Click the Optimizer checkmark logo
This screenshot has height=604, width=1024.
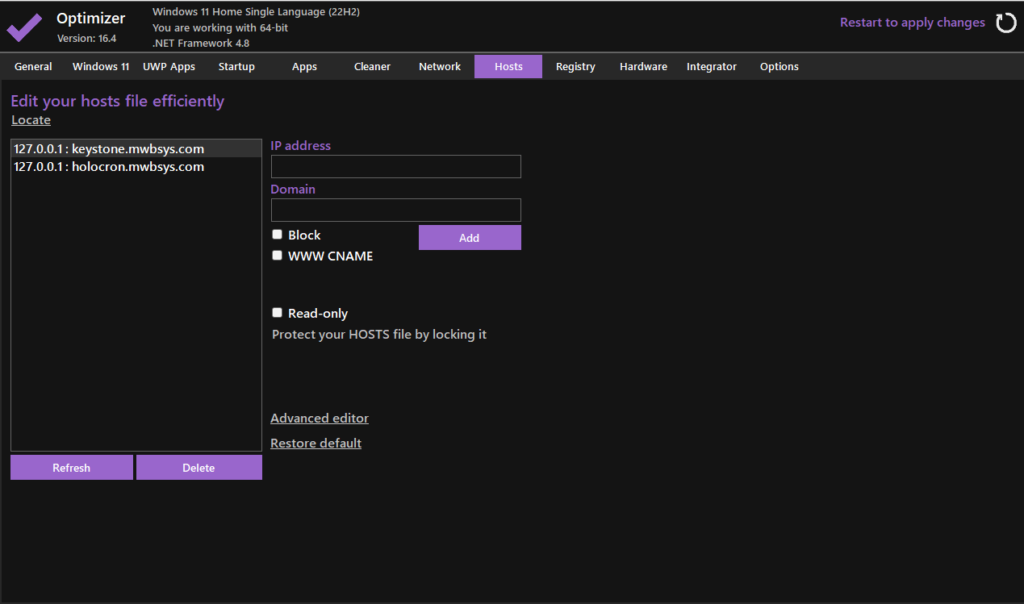point(25,26)
